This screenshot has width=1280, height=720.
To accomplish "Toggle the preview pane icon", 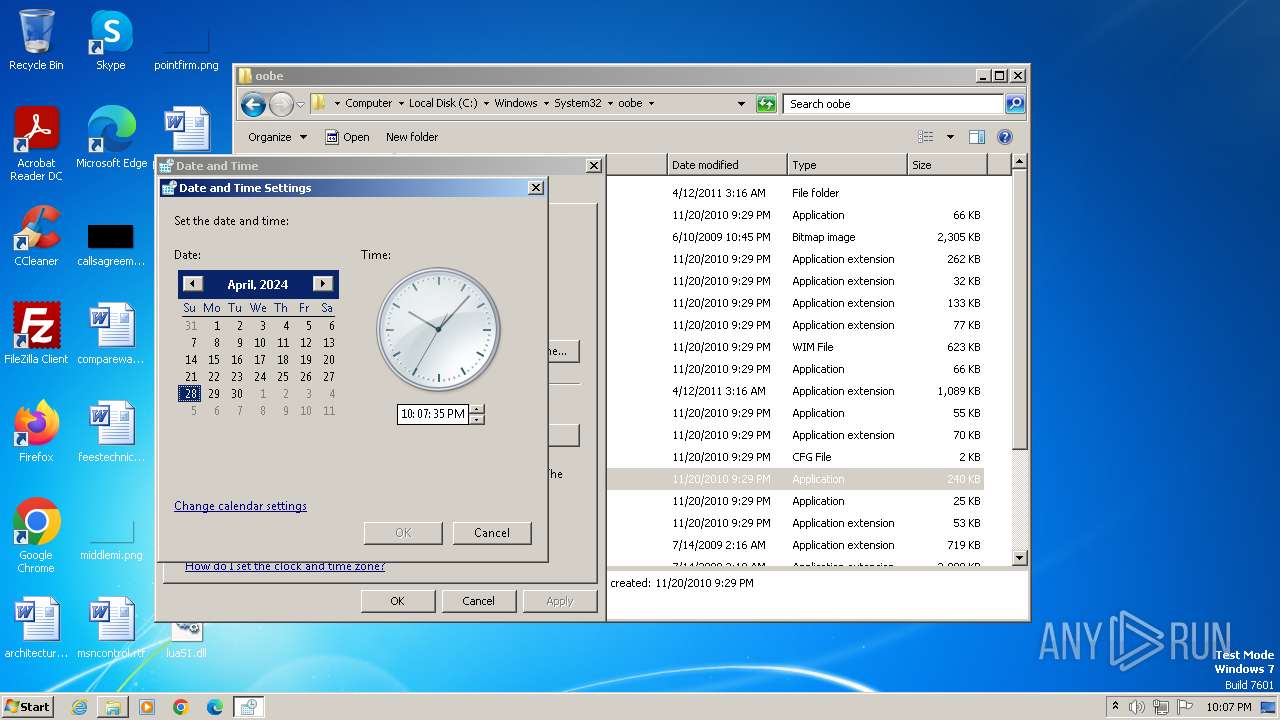I will pyautogui.click(x=977, y=137).
